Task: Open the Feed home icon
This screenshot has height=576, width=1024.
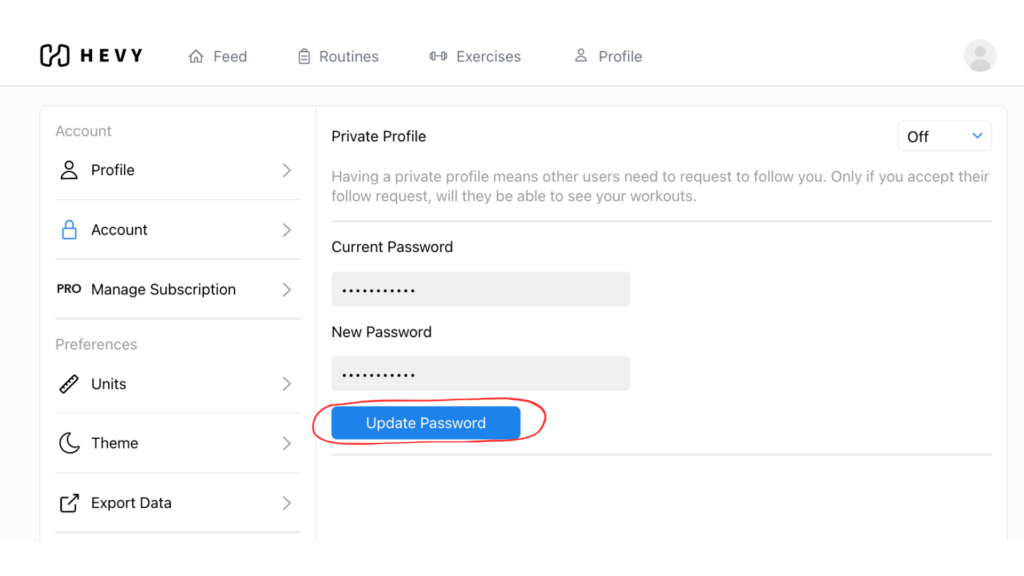Action: pos(196,56)
